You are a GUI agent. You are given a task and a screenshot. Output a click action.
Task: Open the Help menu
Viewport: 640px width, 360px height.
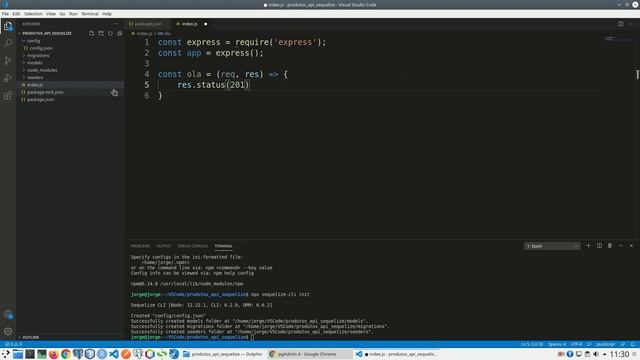tap(107, 14)
